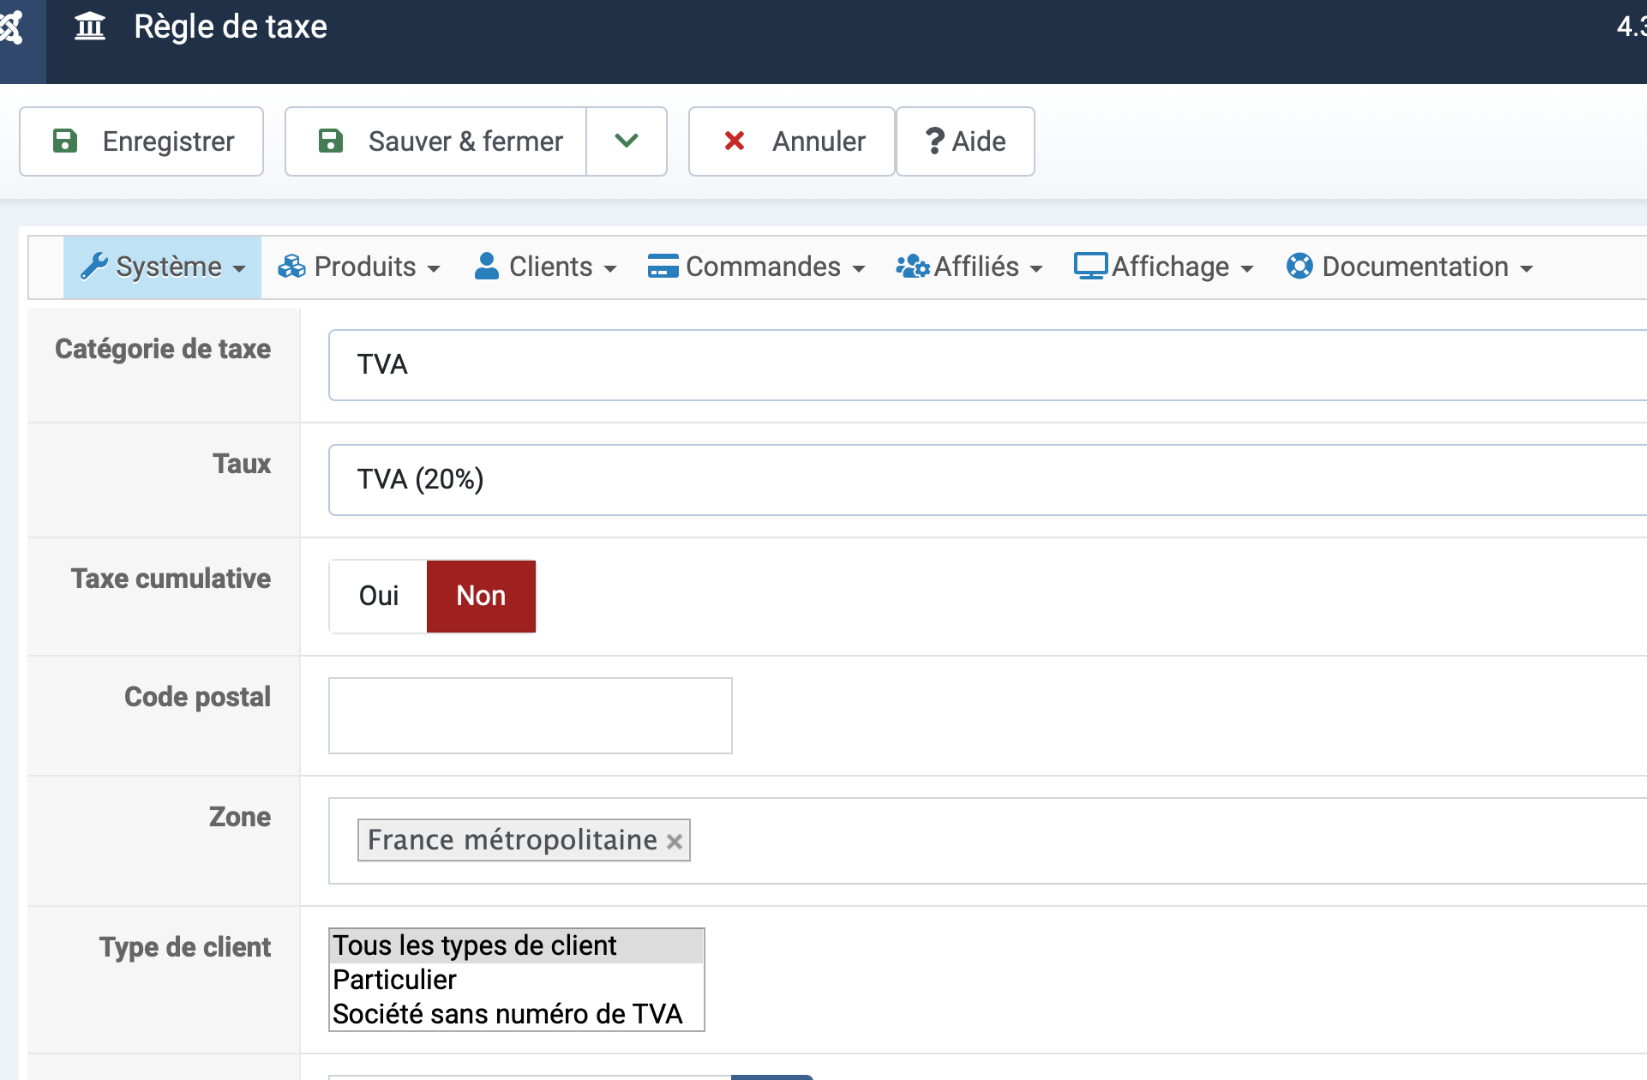Remove France métropolitaine zone tag

pyautogui.click(x=675, y=841)
